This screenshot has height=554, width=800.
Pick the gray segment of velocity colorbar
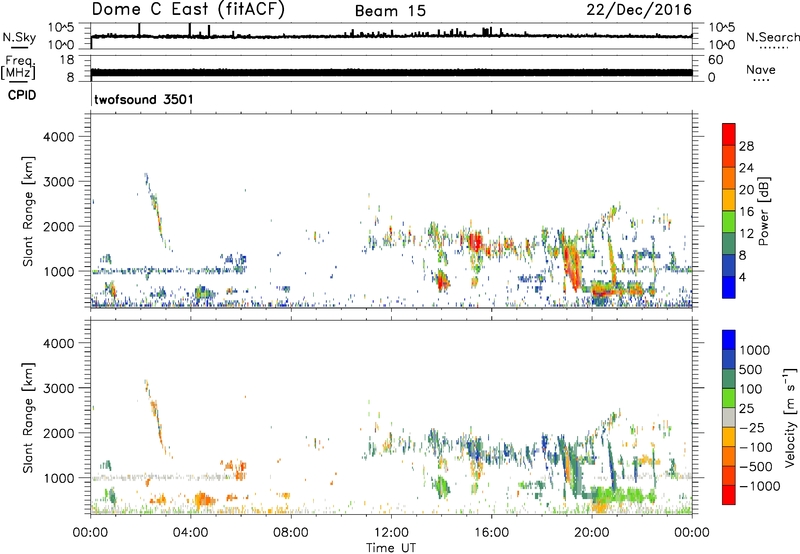pyautogui.click(x=729, y=418)
